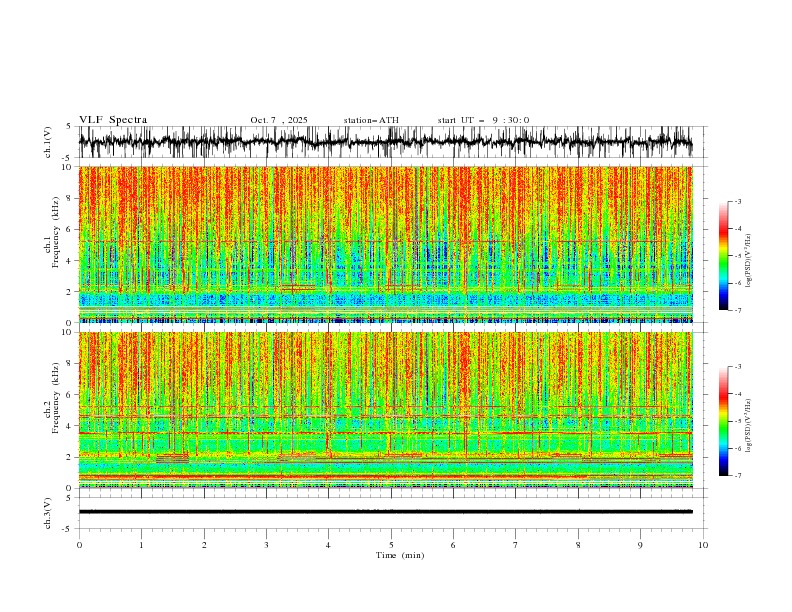Click the ch.2 PSD color bar

(723, 421)
